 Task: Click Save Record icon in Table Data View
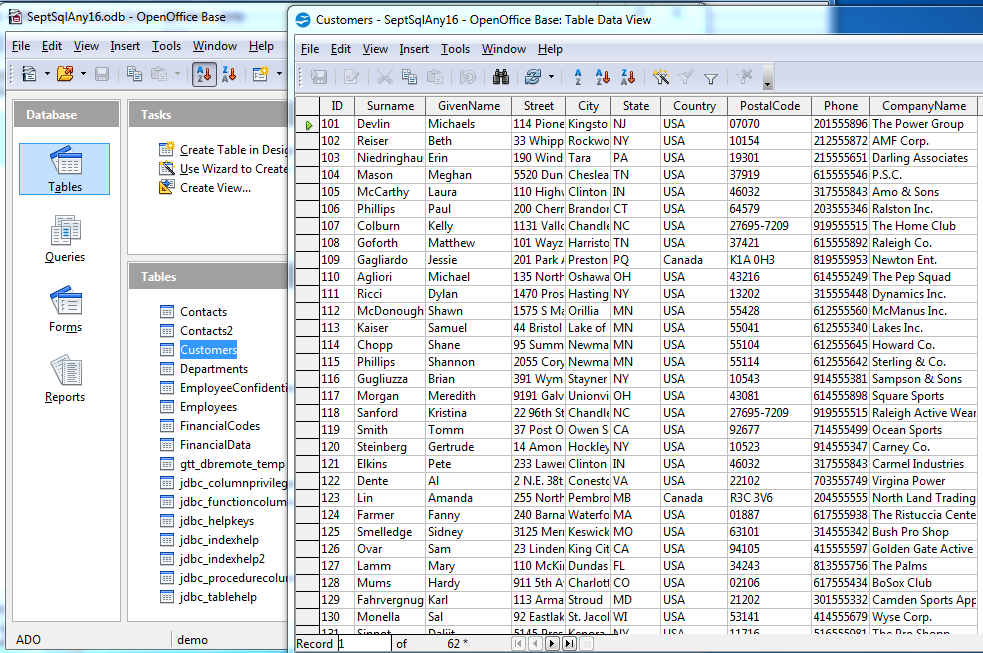319,77
